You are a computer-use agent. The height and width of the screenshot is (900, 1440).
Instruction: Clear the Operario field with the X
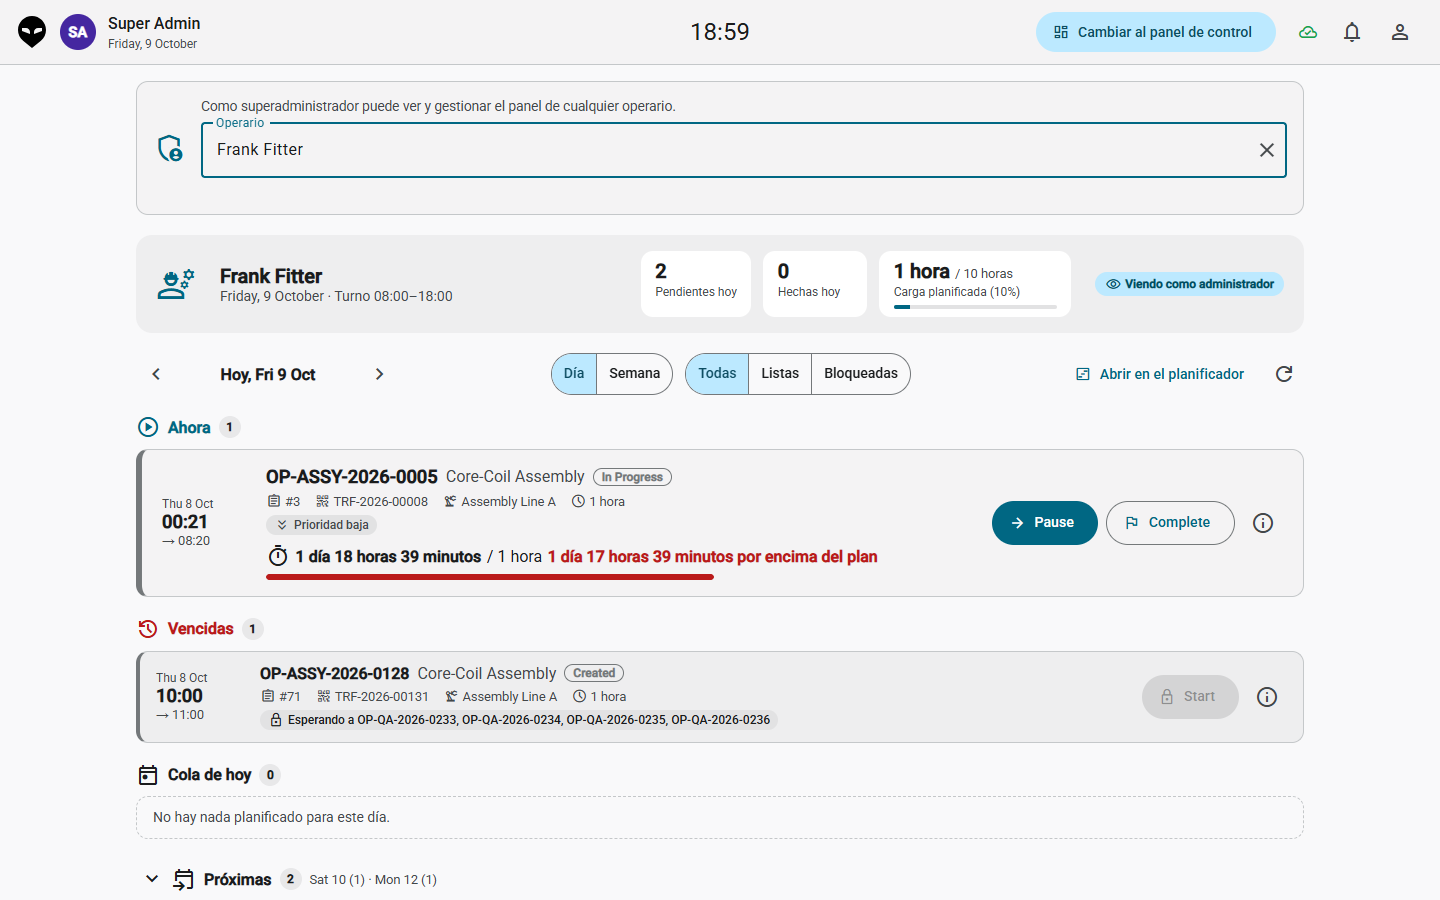(1266, 150)
